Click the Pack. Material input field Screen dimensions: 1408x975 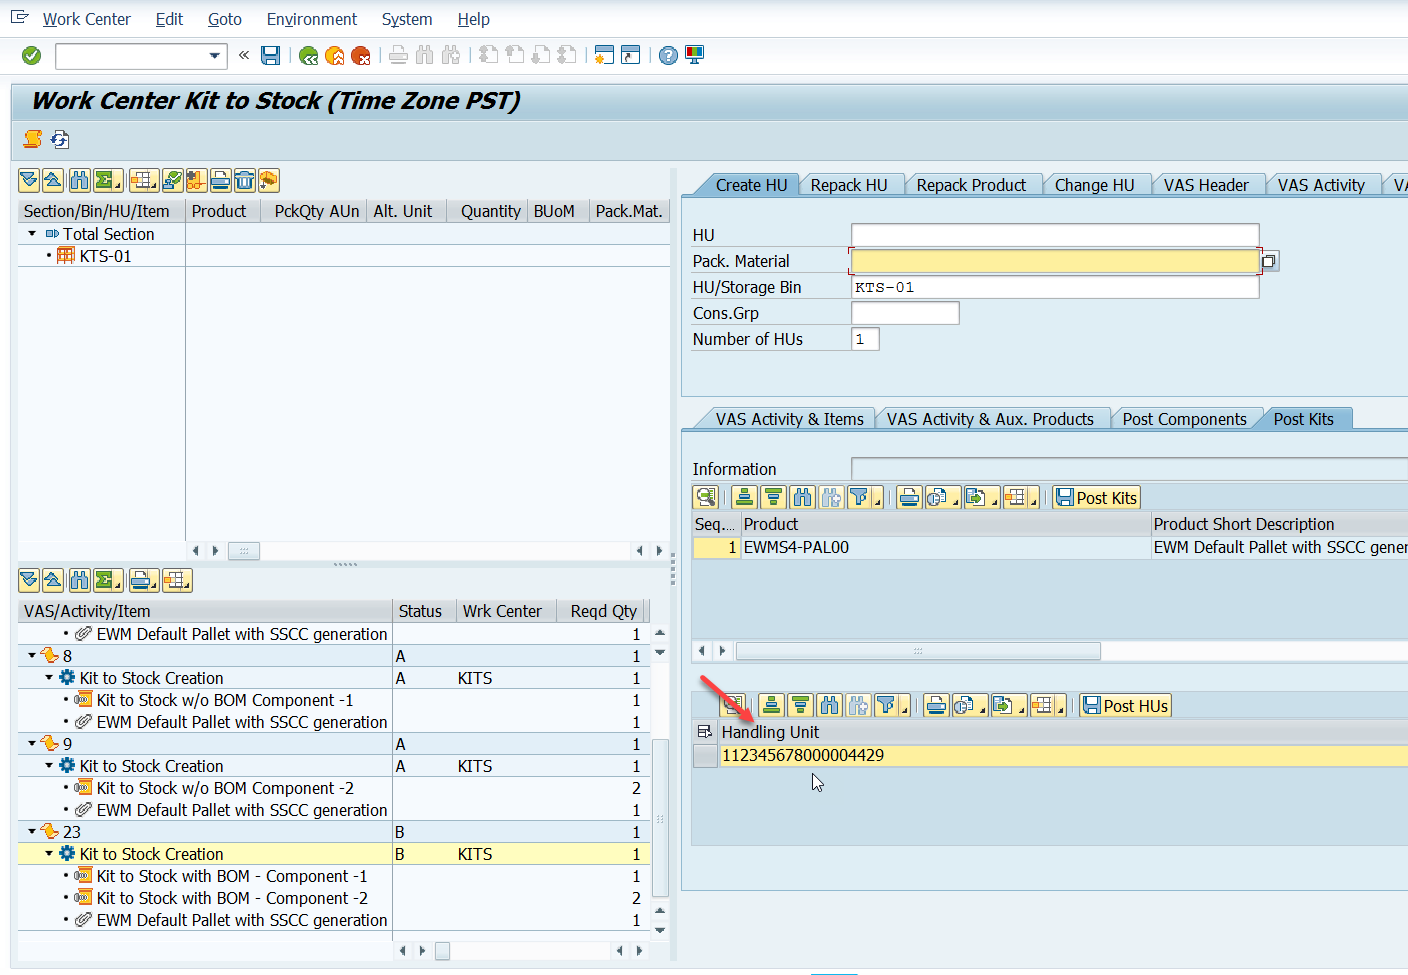(1055, 261)
